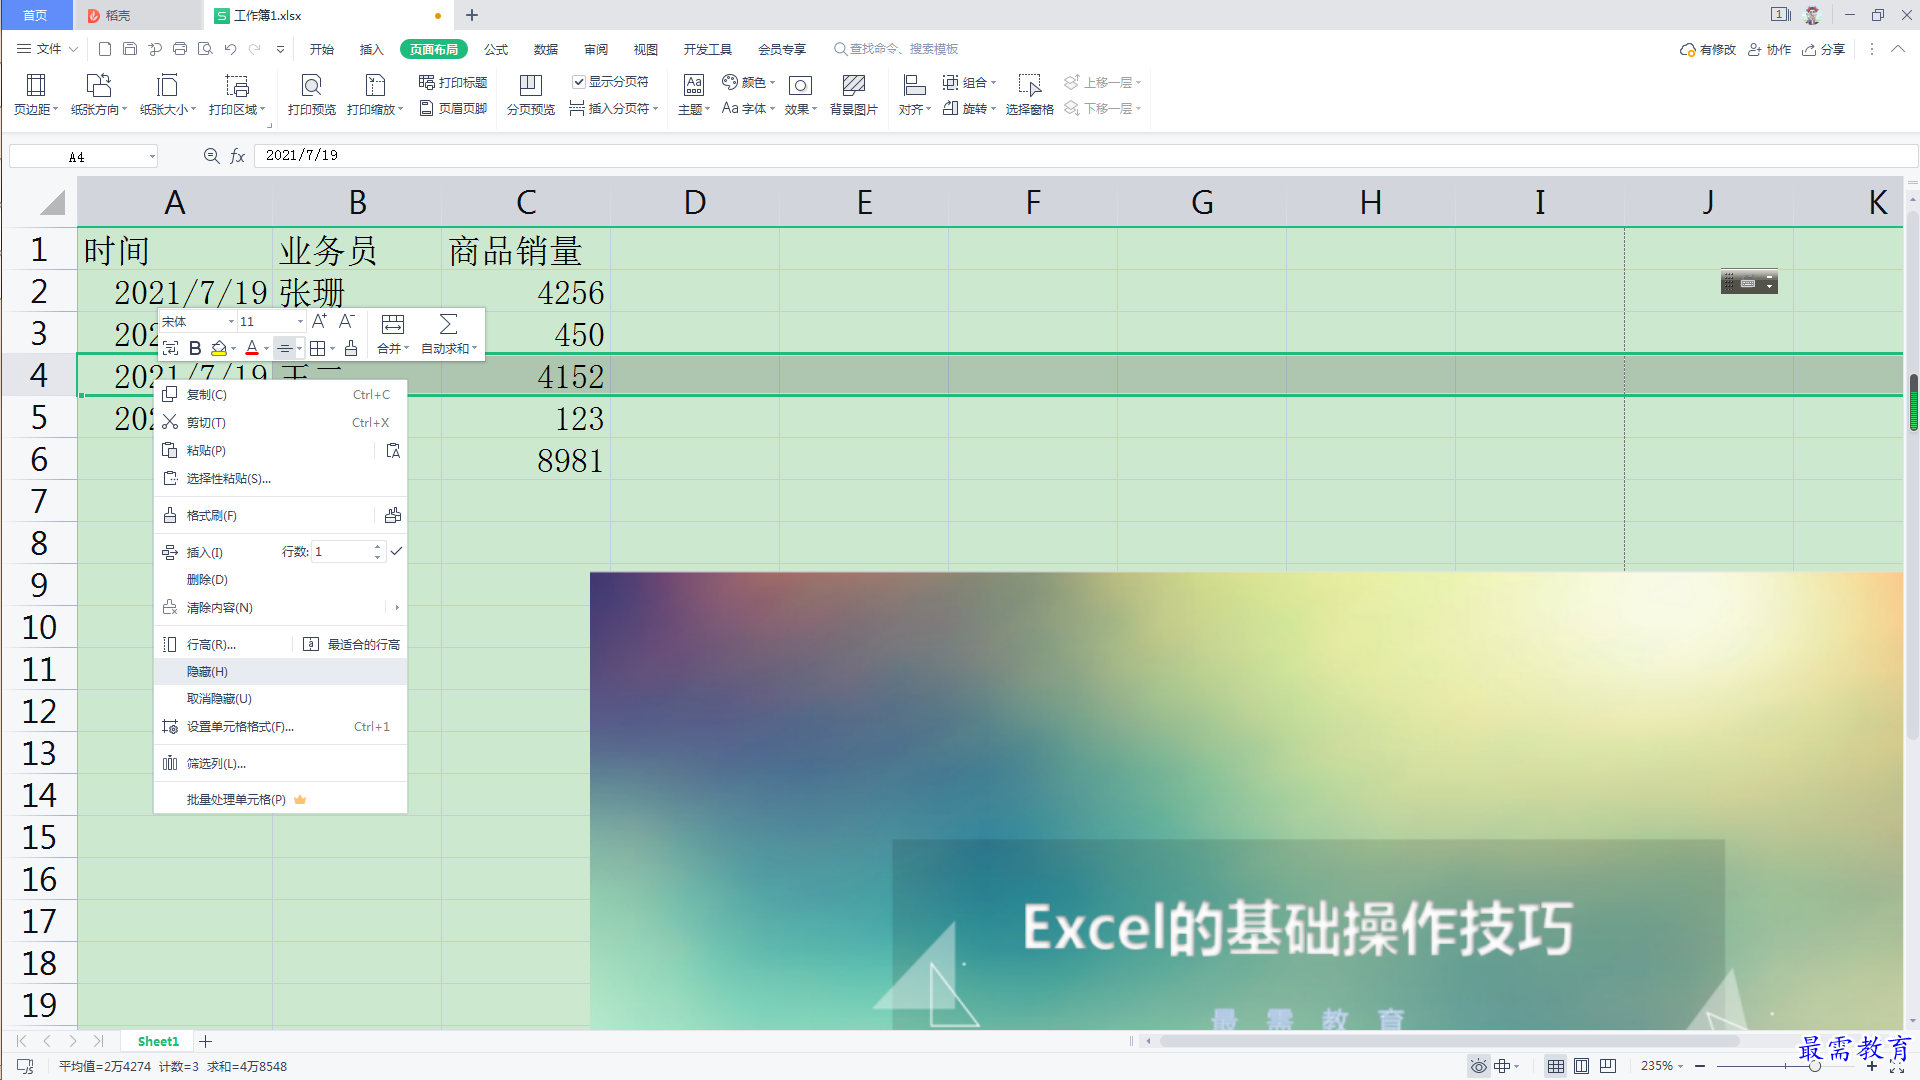The height and width of the screenshot is (1080, 1920).
Task: Choose Delete (删除) from context menu
Action: pos(280,579)
